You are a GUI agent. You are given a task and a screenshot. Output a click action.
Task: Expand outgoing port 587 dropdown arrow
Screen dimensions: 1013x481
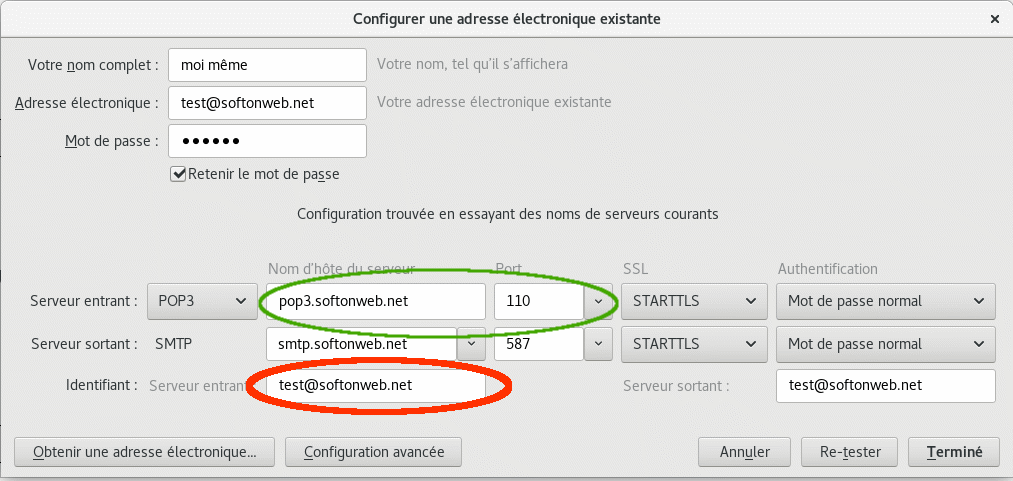pyautogui.click(x=598, y=344)
